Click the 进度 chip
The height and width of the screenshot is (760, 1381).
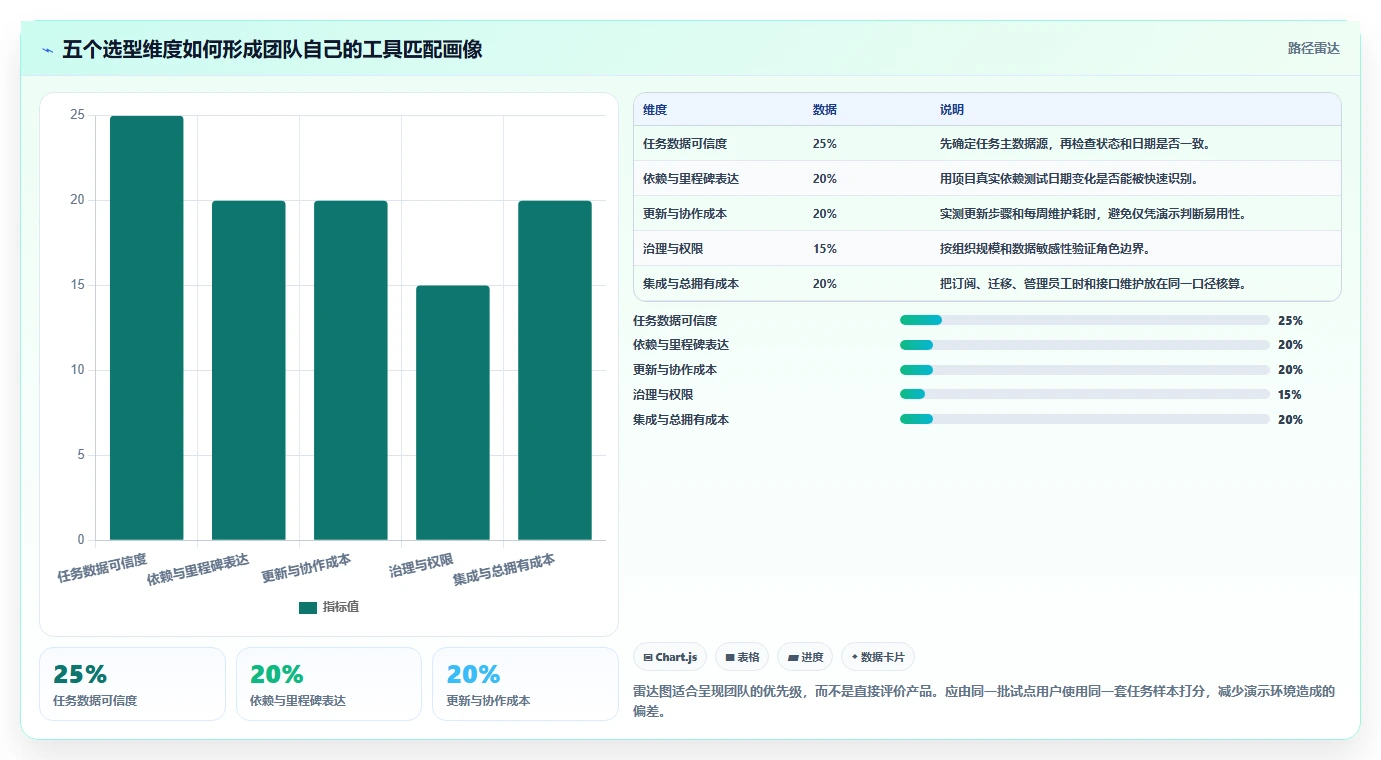(805, 657)
